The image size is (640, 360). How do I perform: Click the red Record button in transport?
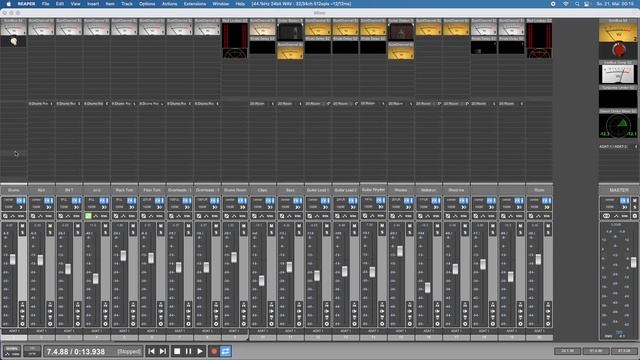(x=214, y=351)
